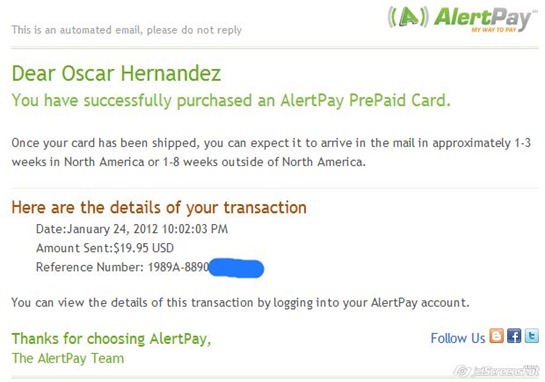Click 'Here are the details of your transaction'

[159, 208]
